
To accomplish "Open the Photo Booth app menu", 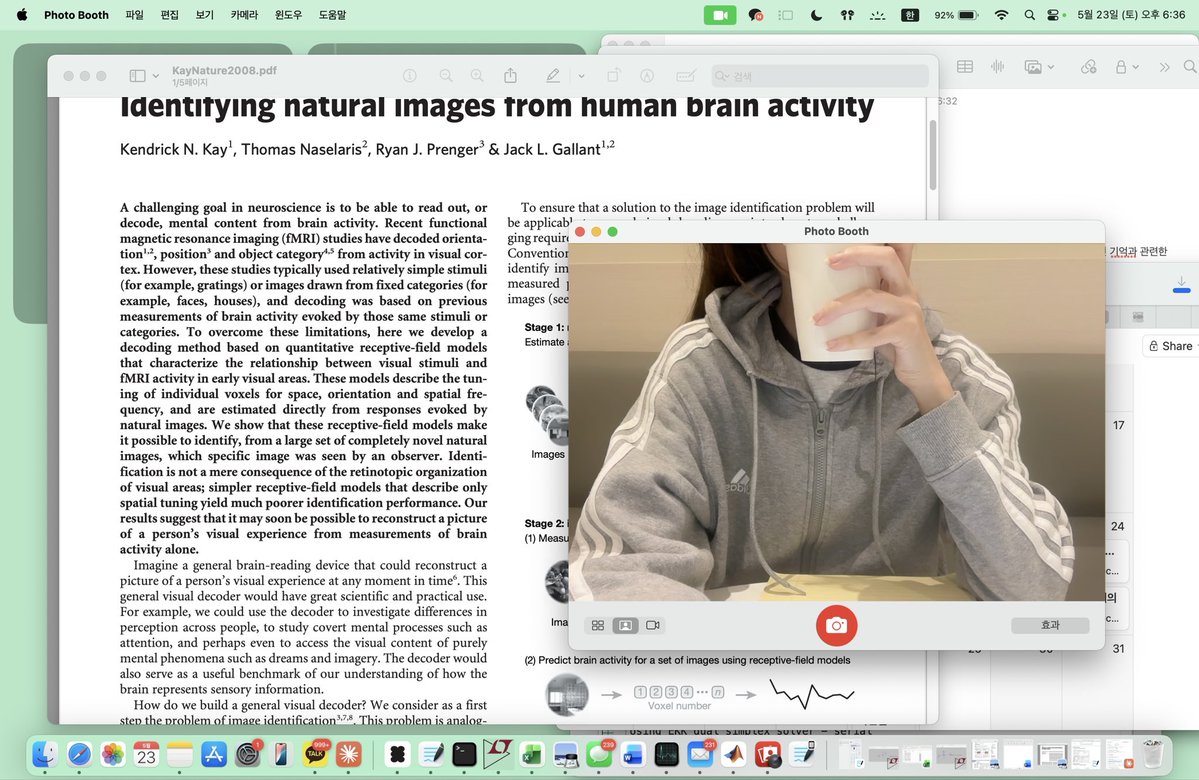I will pyautogui.click(x=76, y=15).
